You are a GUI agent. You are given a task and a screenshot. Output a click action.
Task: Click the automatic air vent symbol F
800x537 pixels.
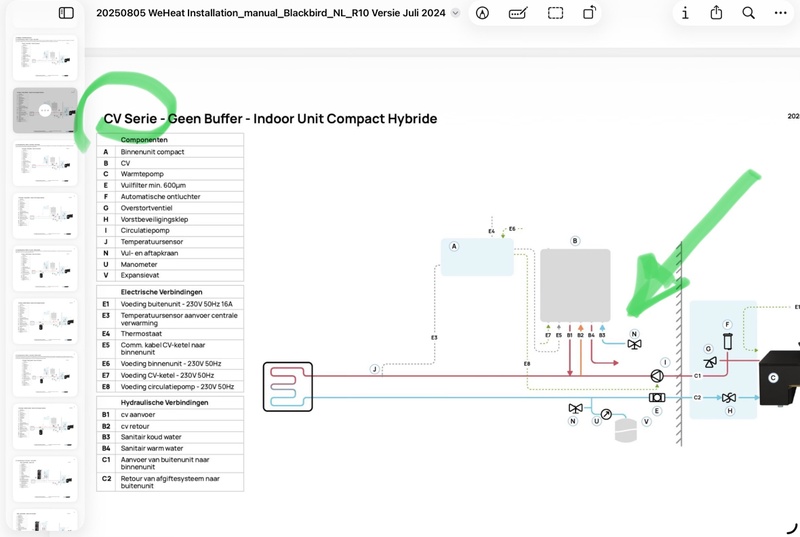[x=728, y=341]
